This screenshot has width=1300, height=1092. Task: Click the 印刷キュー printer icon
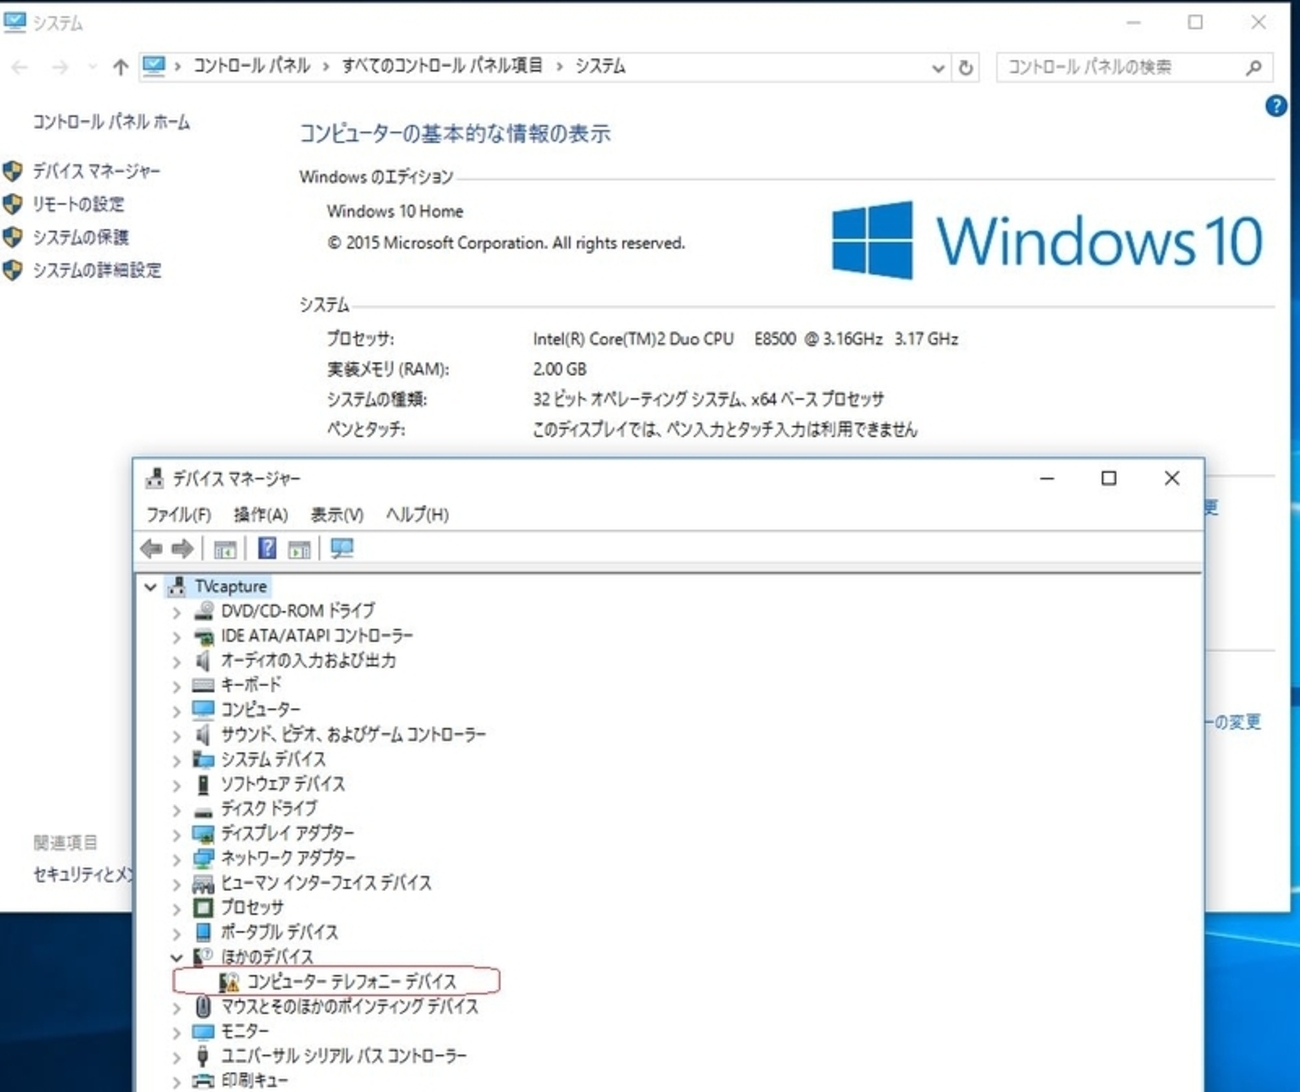click(x=203, y=1080)
